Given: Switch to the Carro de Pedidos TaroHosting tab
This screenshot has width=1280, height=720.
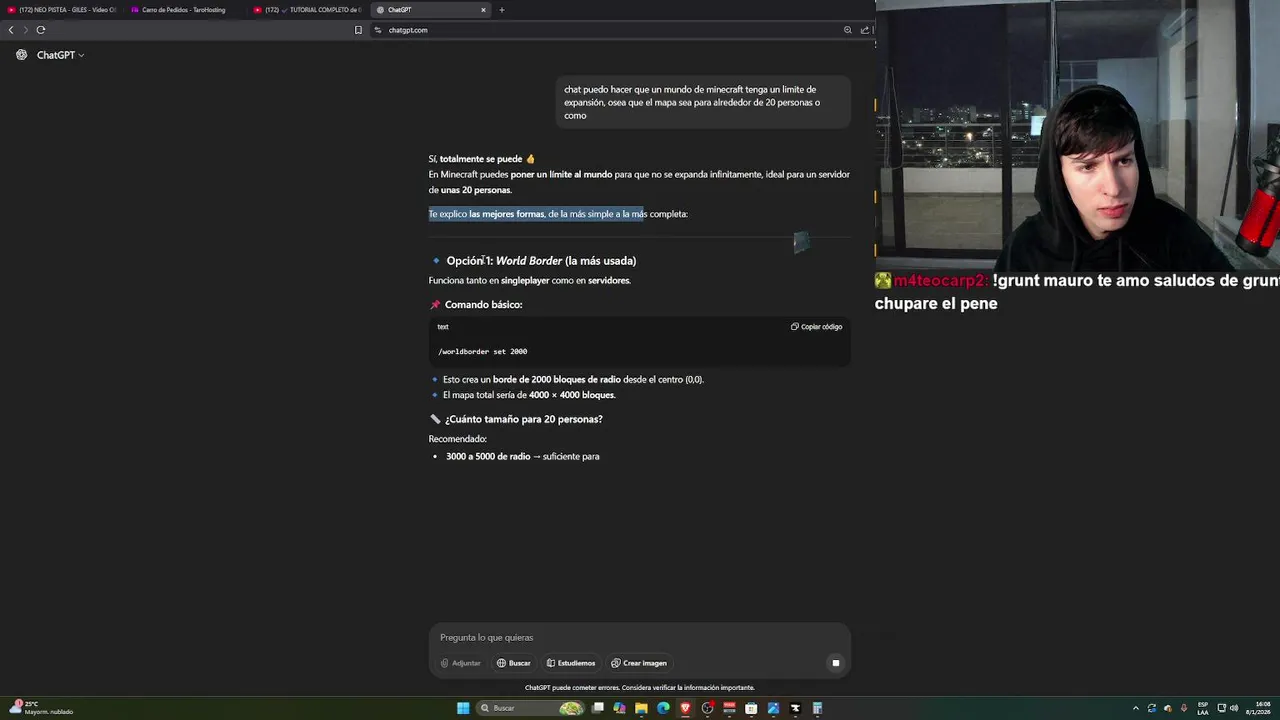Looking at the screenshot, I should click(x=184, y=10).
